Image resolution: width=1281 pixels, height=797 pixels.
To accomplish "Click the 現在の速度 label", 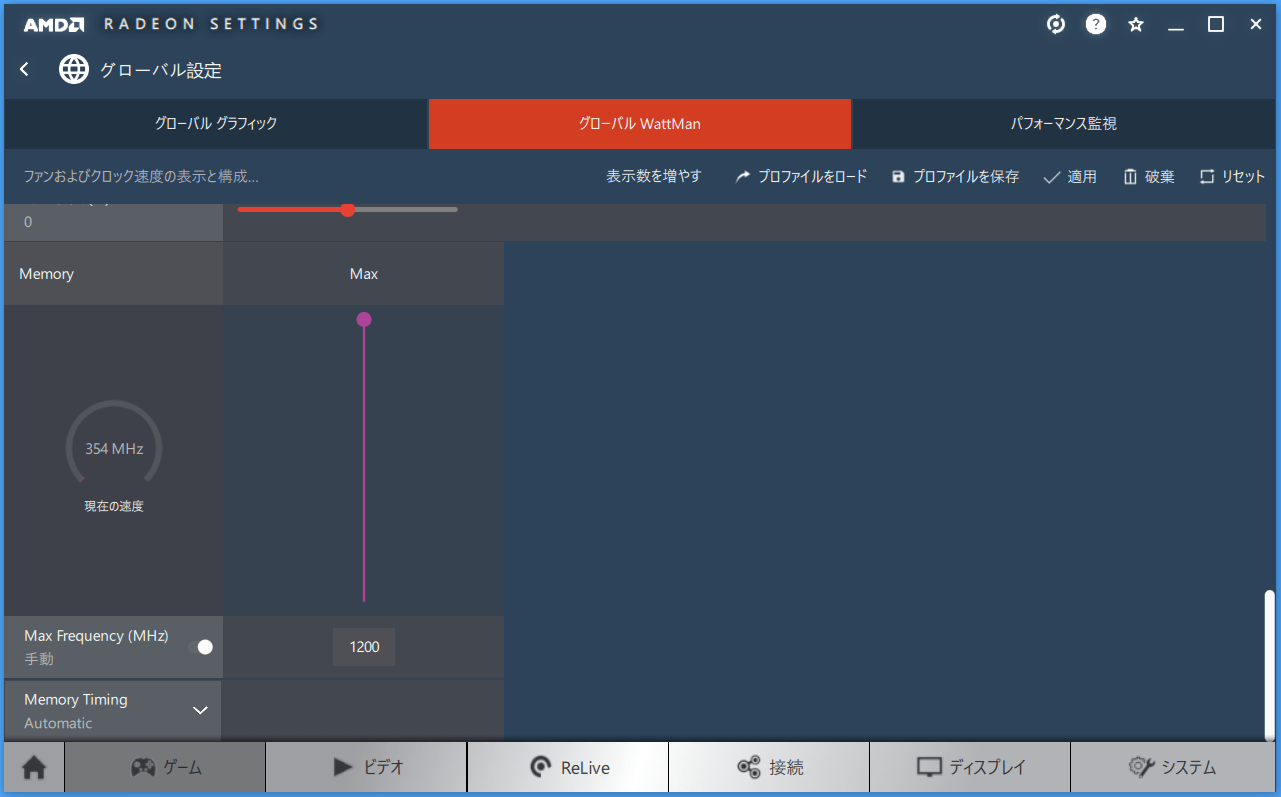I will (x=114, y=507).
